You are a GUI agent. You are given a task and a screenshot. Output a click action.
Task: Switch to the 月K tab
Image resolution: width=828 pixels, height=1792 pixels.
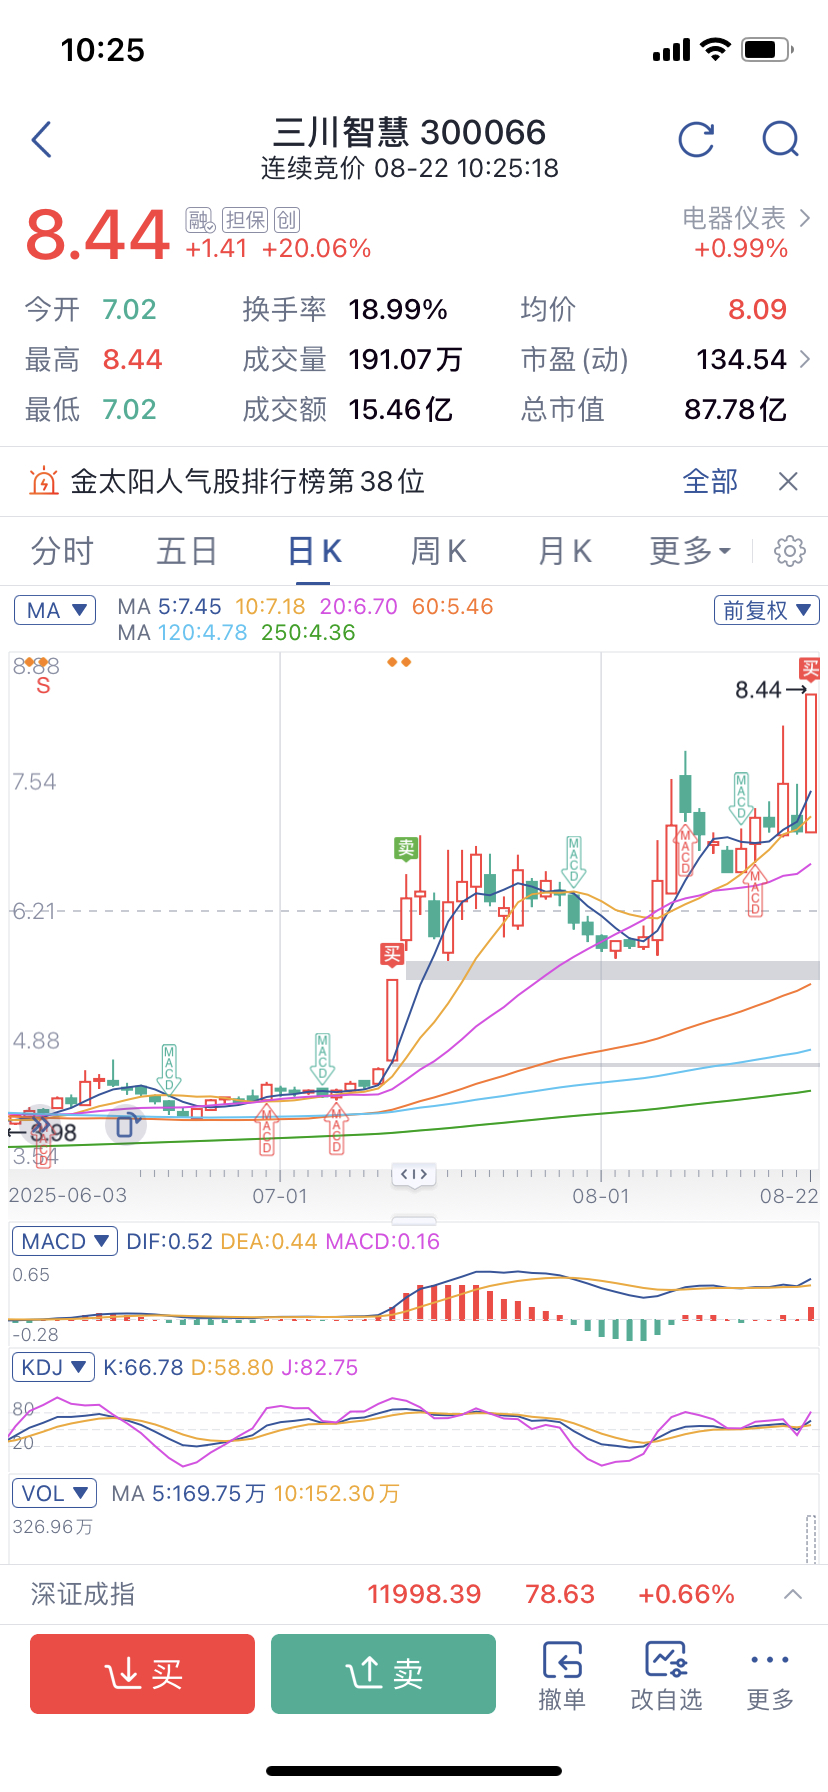coord(565,551)
